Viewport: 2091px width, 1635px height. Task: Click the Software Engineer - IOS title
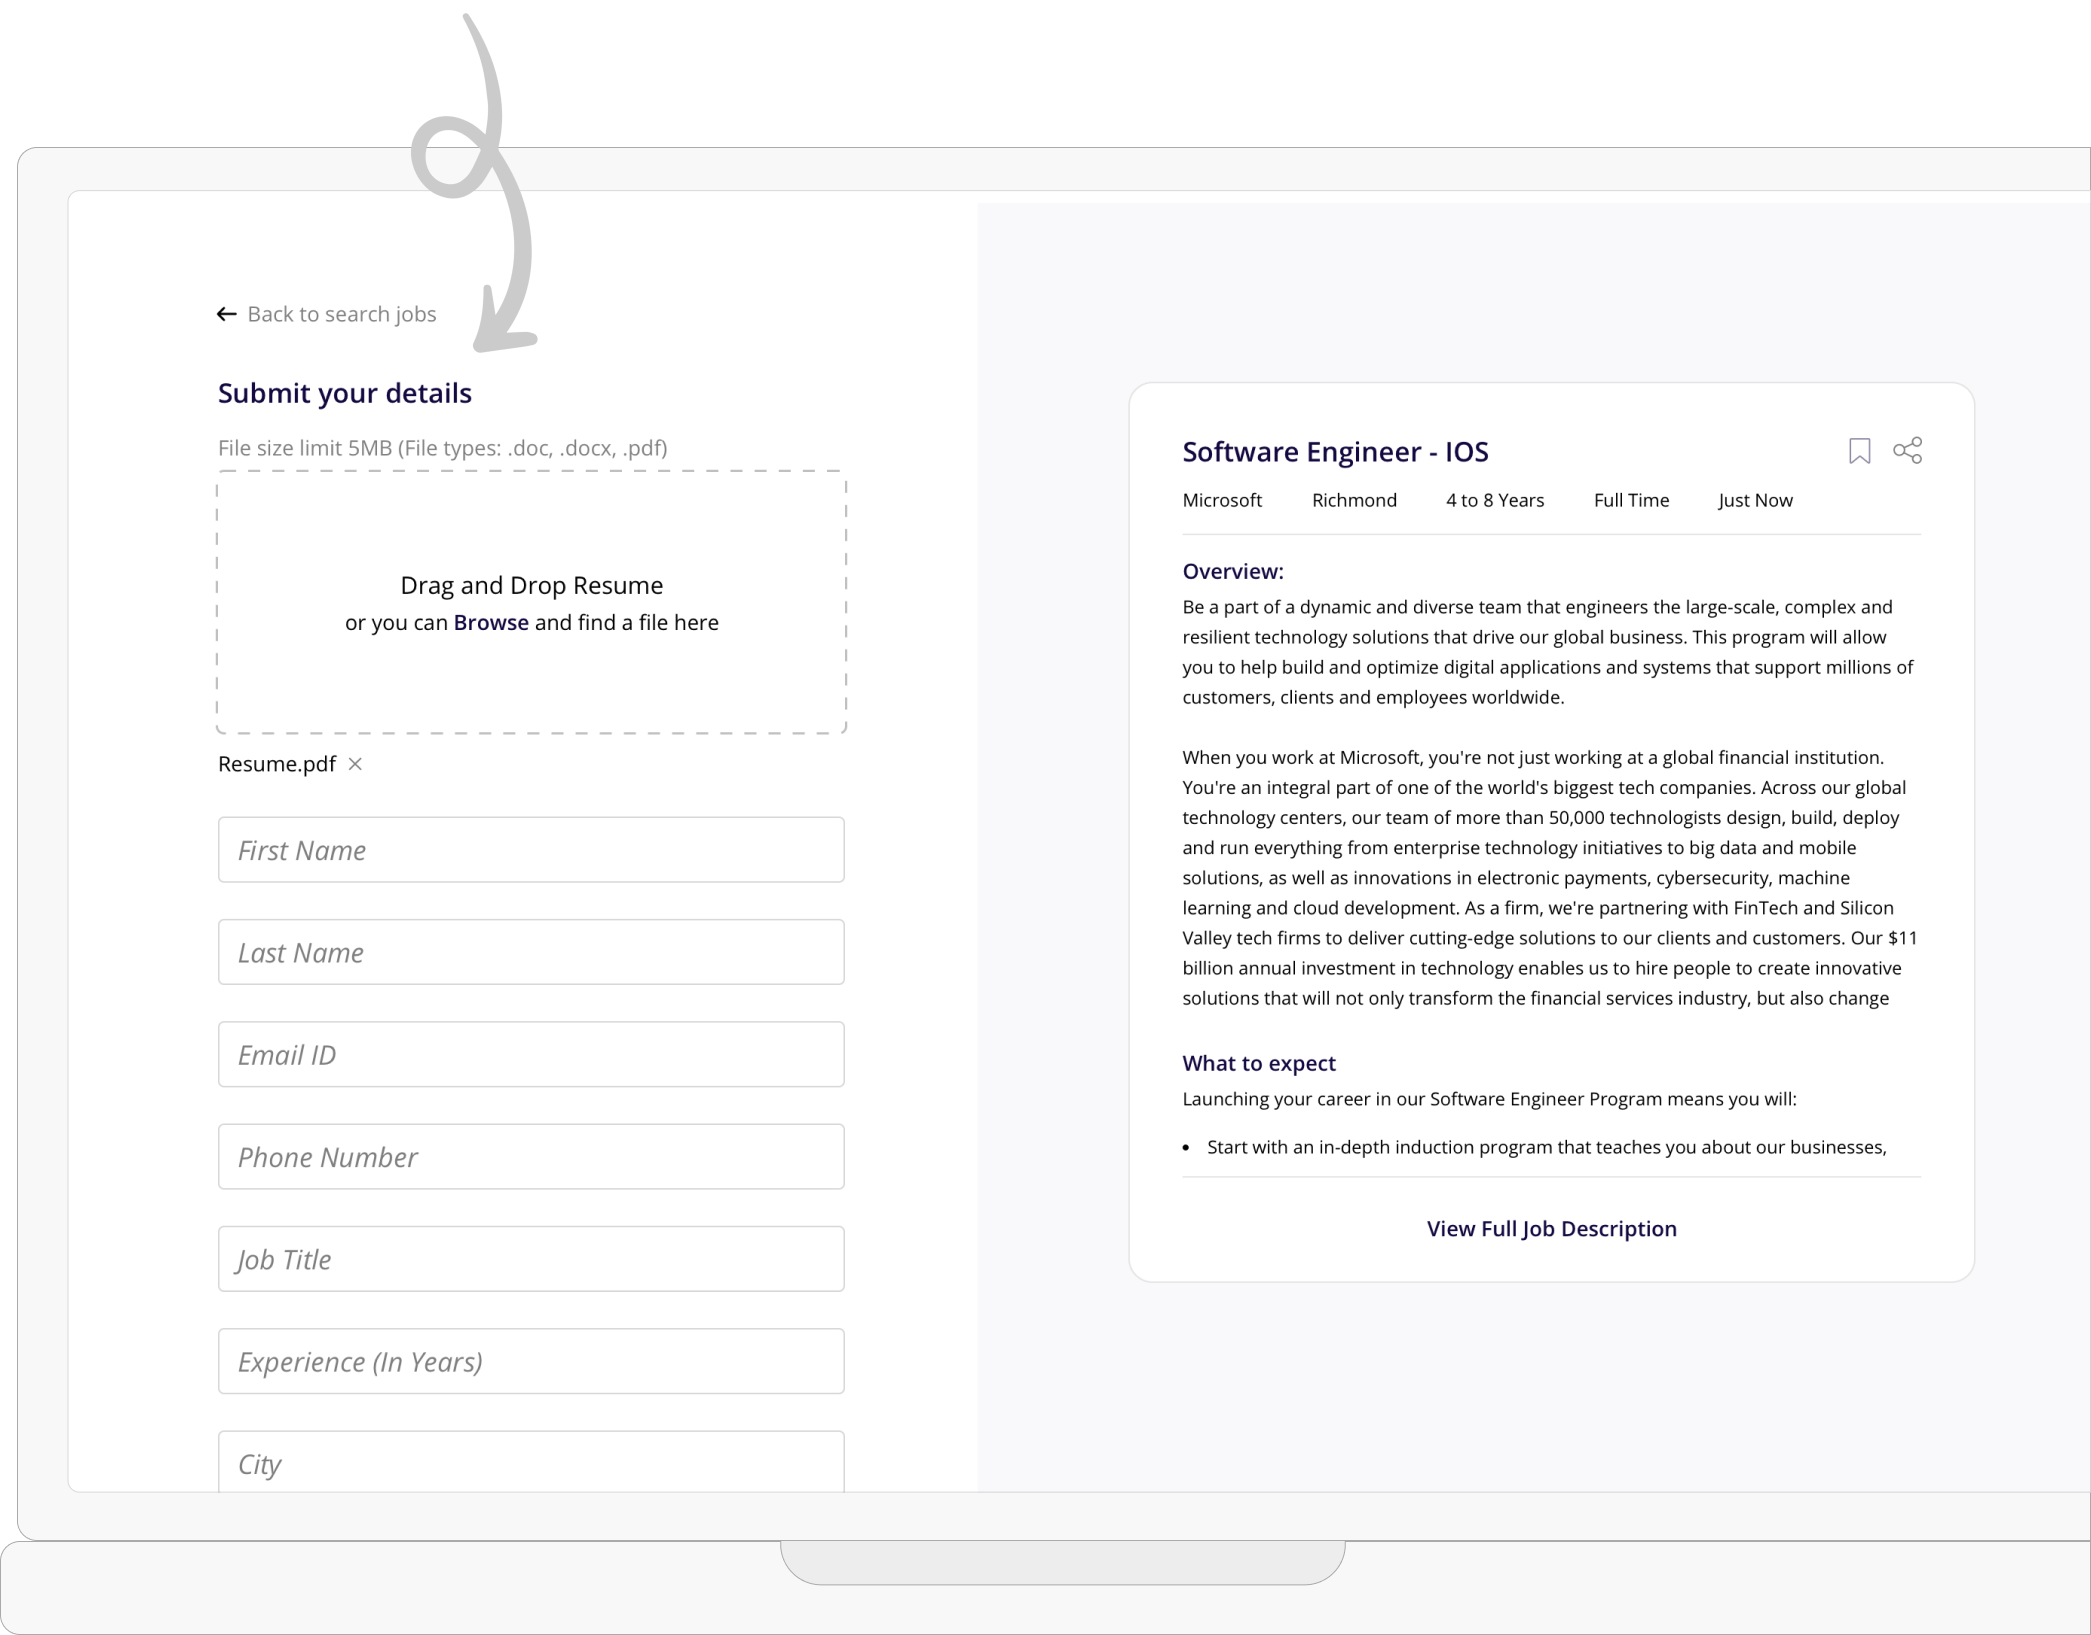pyautogui.click(x=1335, y=452)
